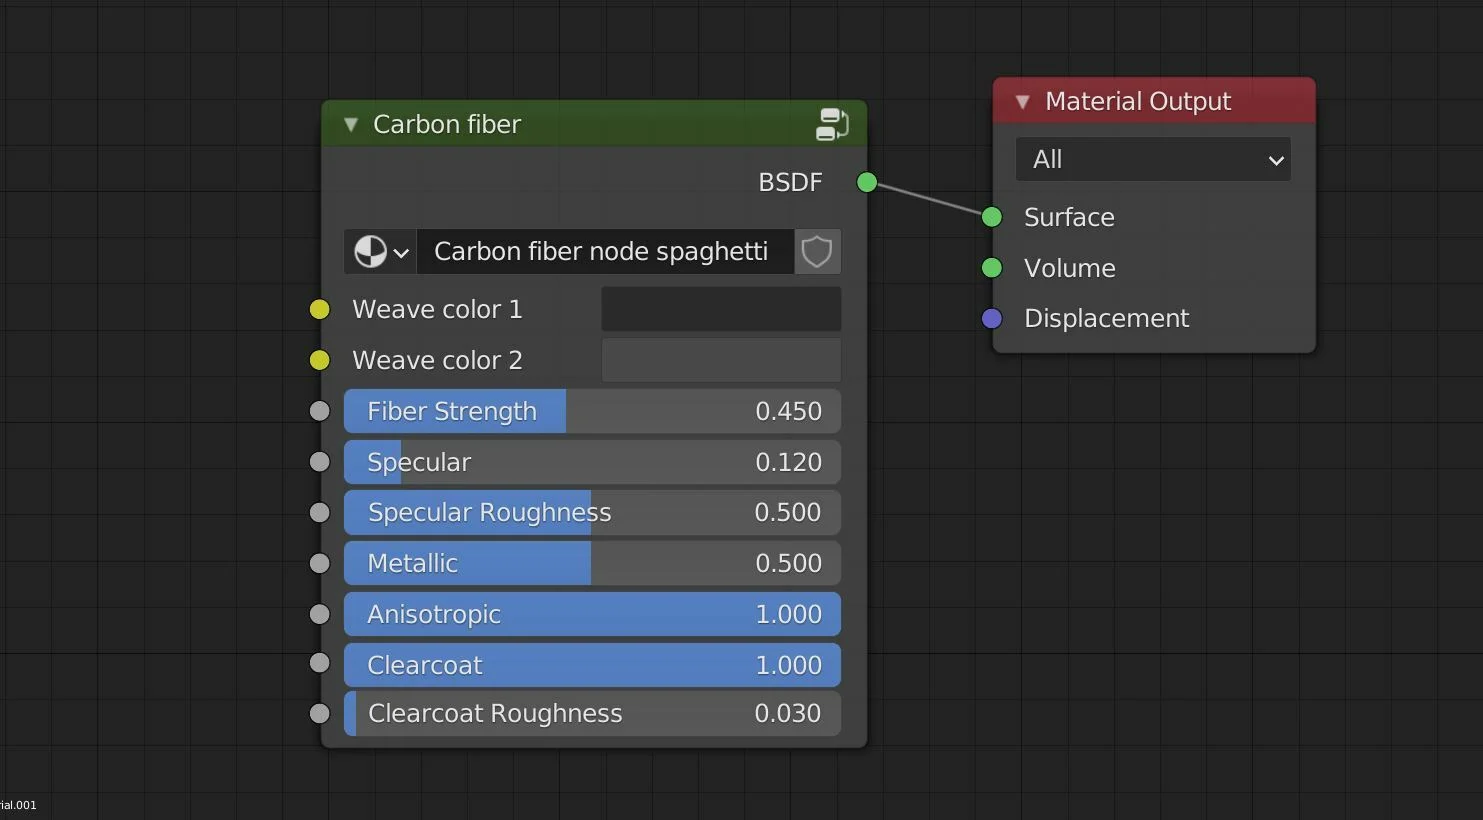
Task: Collapse the Carbon fiber node header
Action: pyautogui.click(x=351, y=124)
